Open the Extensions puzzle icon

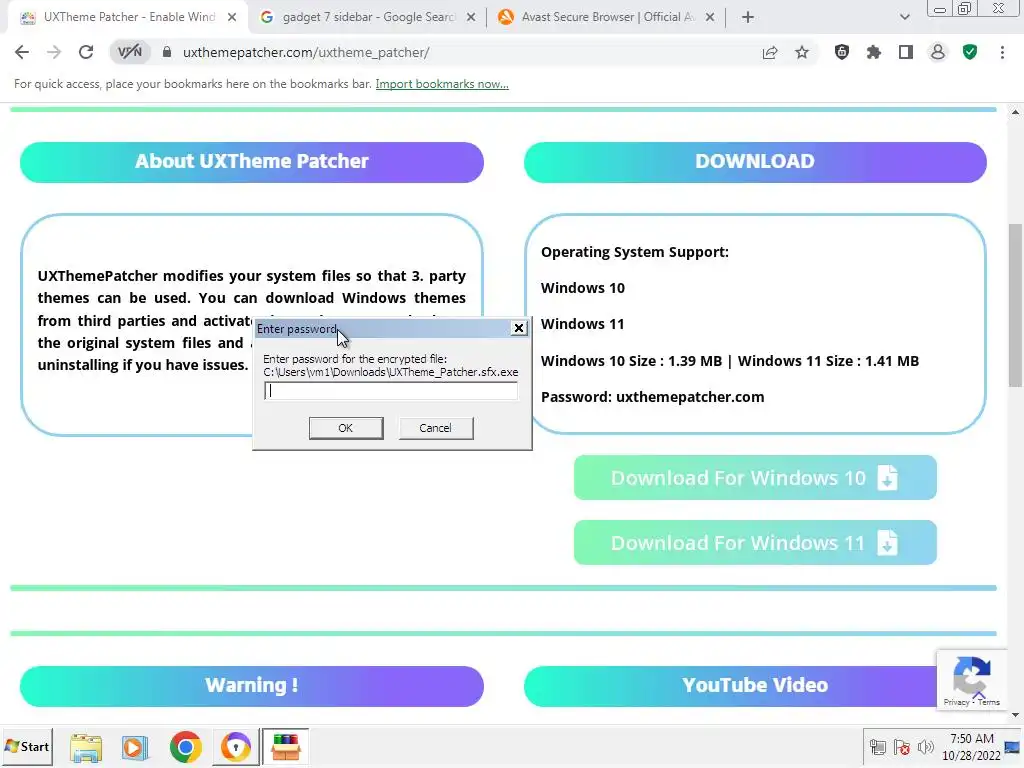[x=874, y=52]
